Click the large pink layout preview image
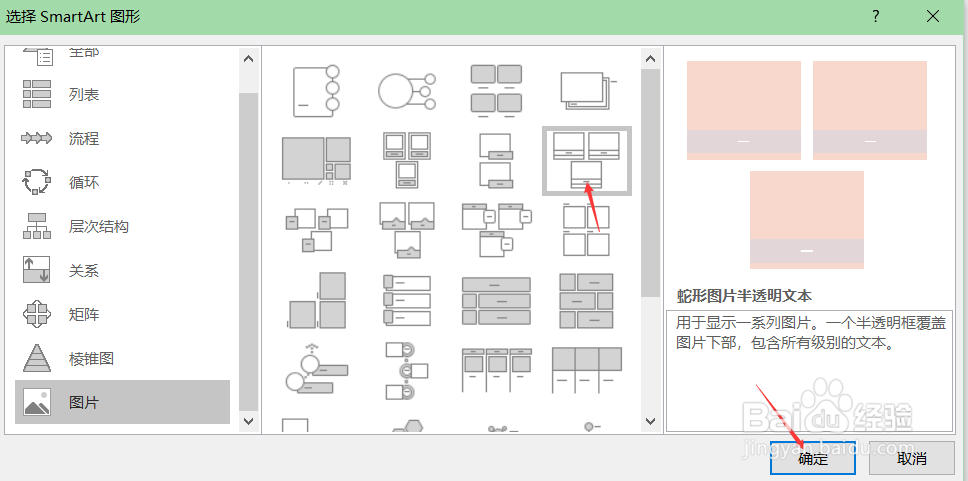 pyautogui.click(x=806, y=164)
